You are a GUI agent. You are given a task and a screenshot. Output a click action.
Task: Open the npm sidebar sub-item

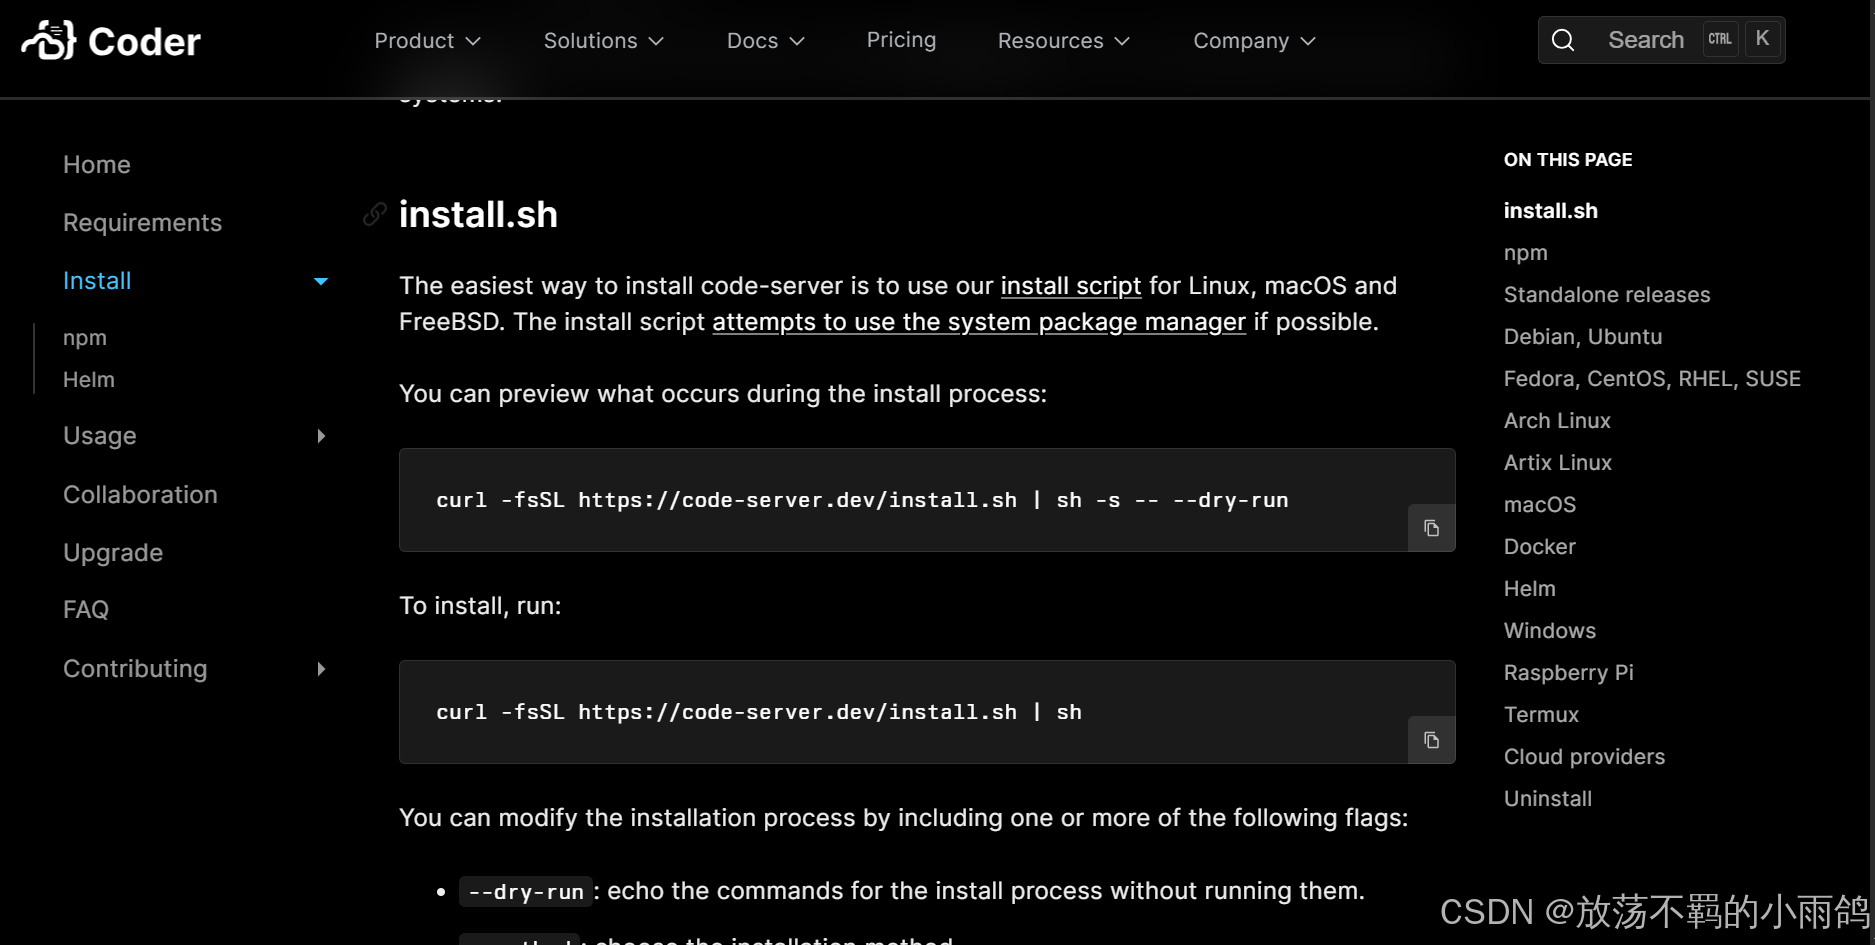85,338
